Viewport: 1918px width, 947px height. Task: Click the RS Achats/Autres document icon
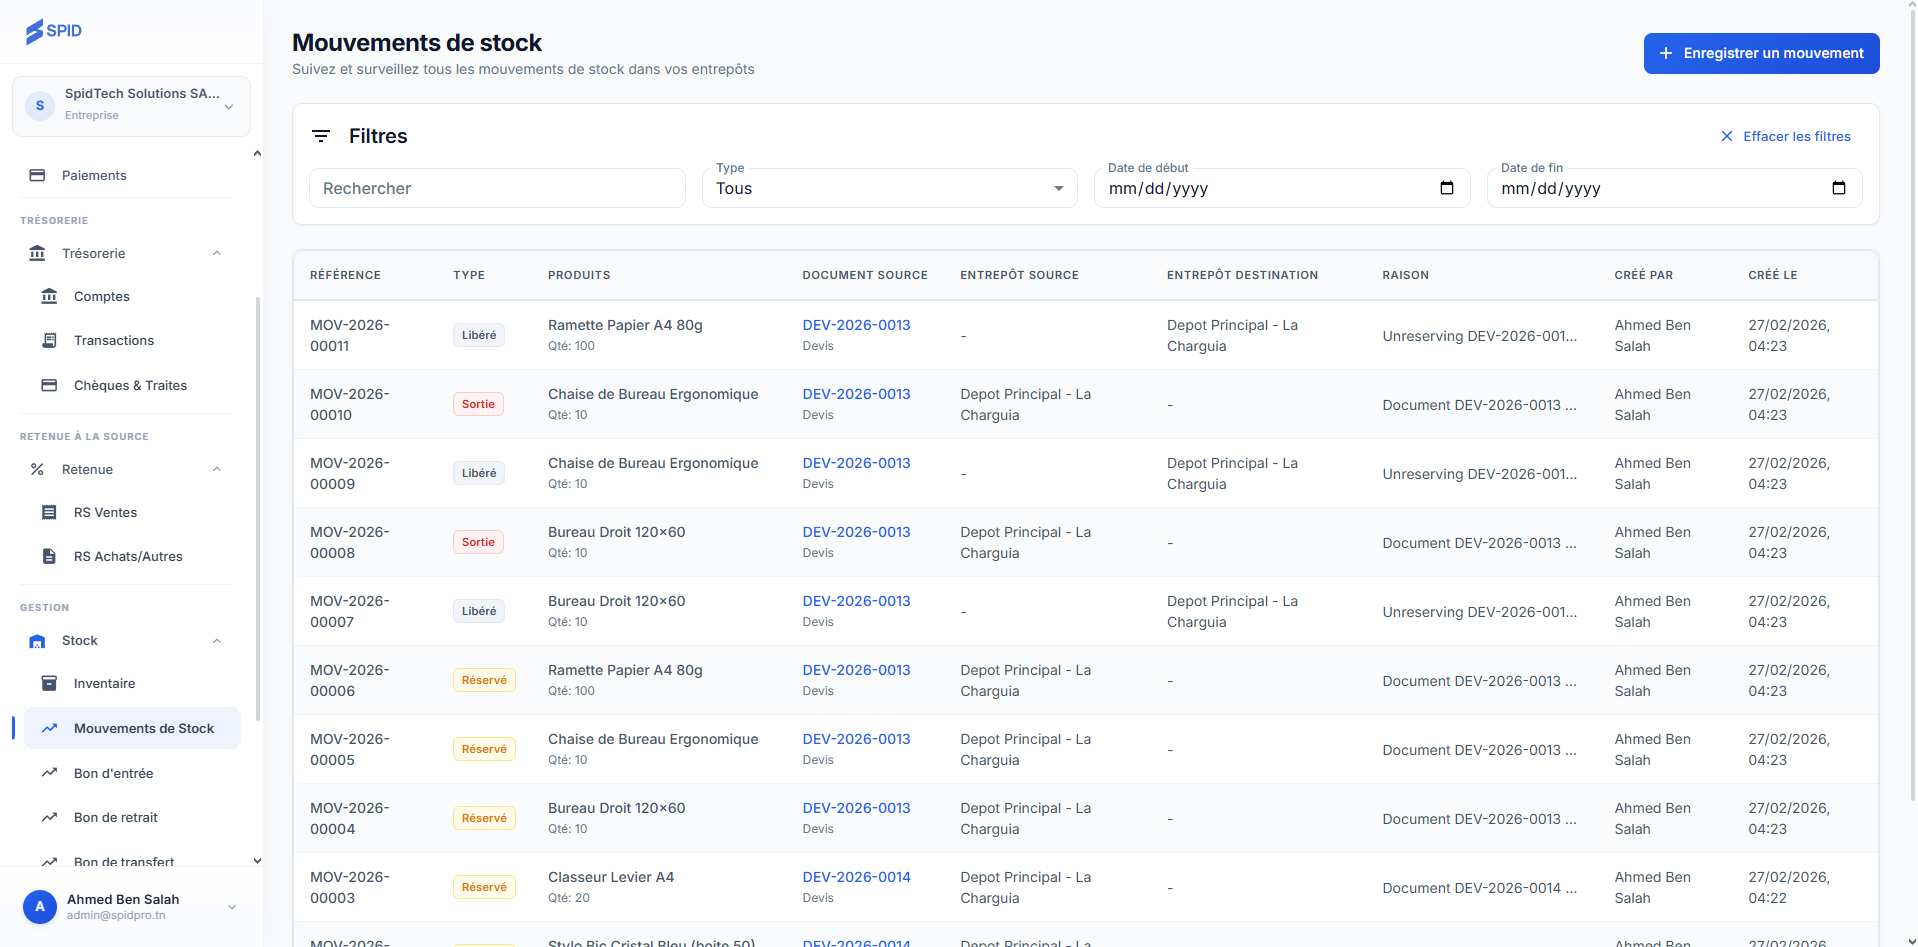[x=48, y=556]
